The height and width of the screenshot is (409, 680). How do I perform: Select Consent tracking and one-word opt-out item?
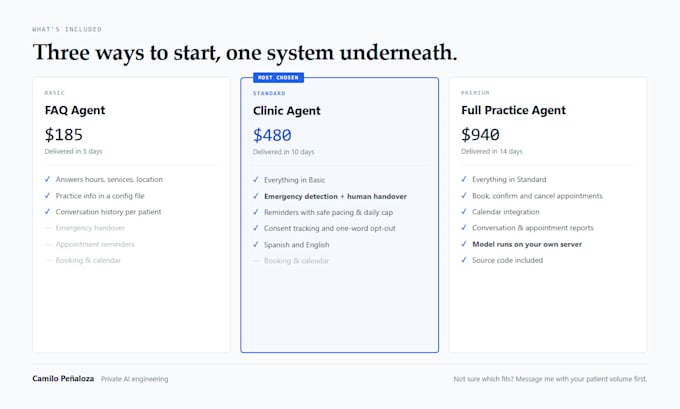(330, 229)
